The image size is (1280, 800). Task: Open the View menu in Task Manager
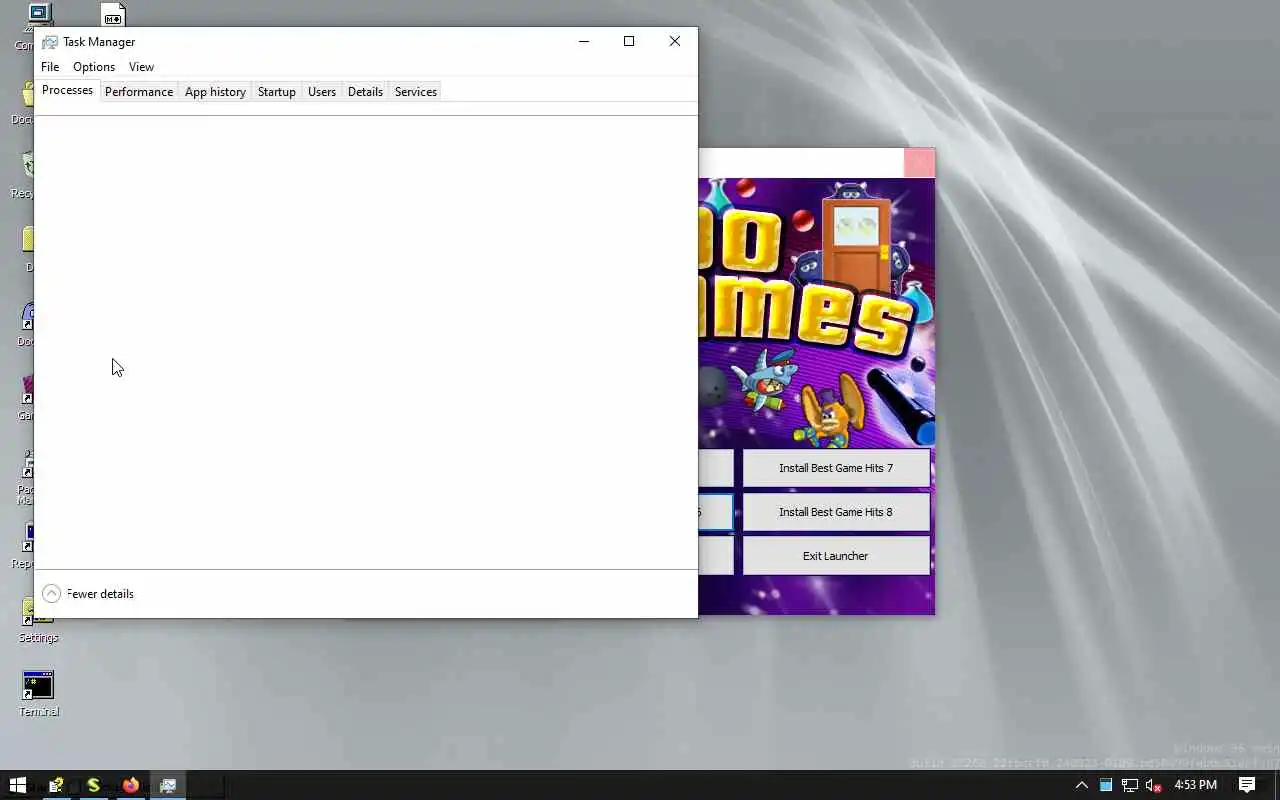tap(141, 67)
